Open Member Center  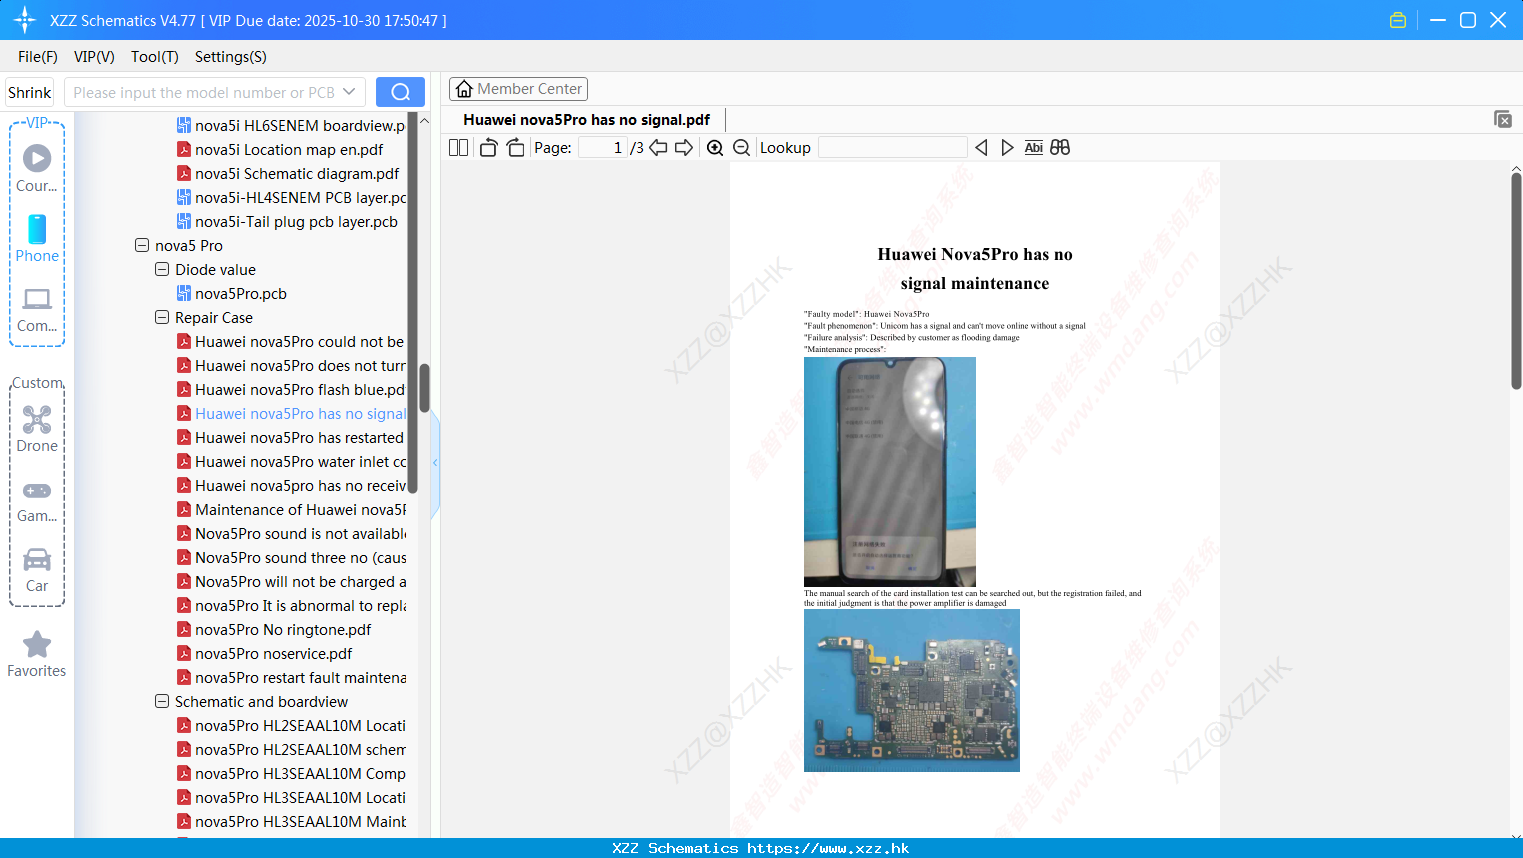point(518,89)
